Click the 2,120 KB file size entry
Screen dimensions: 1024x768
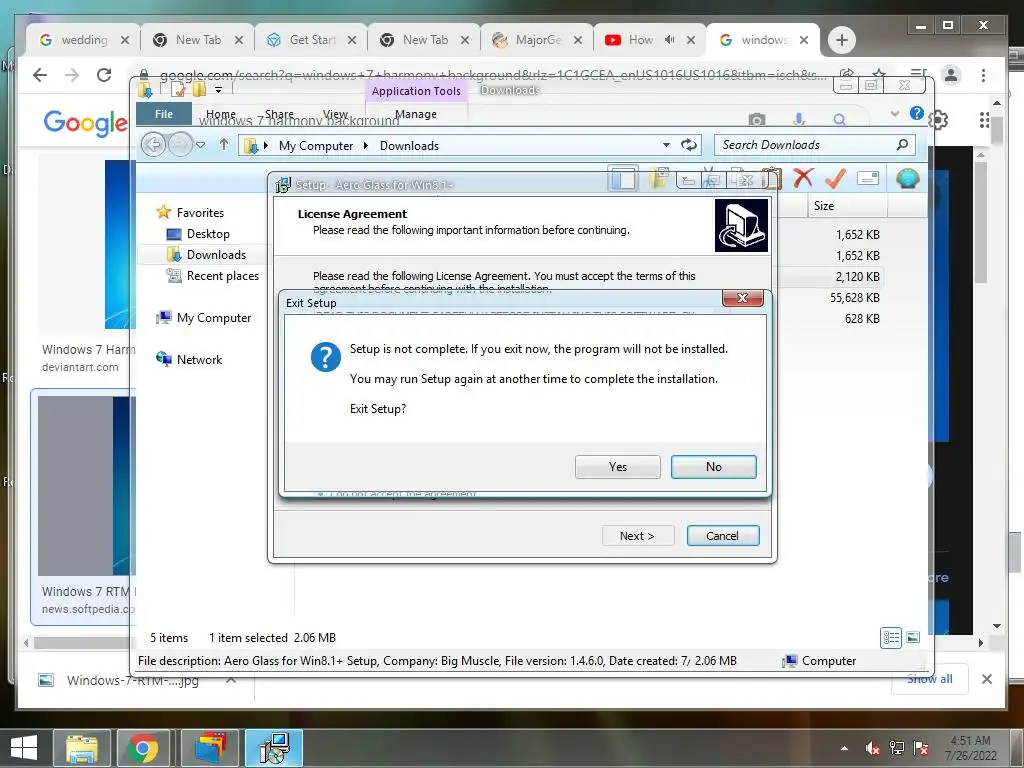point(857,277)
